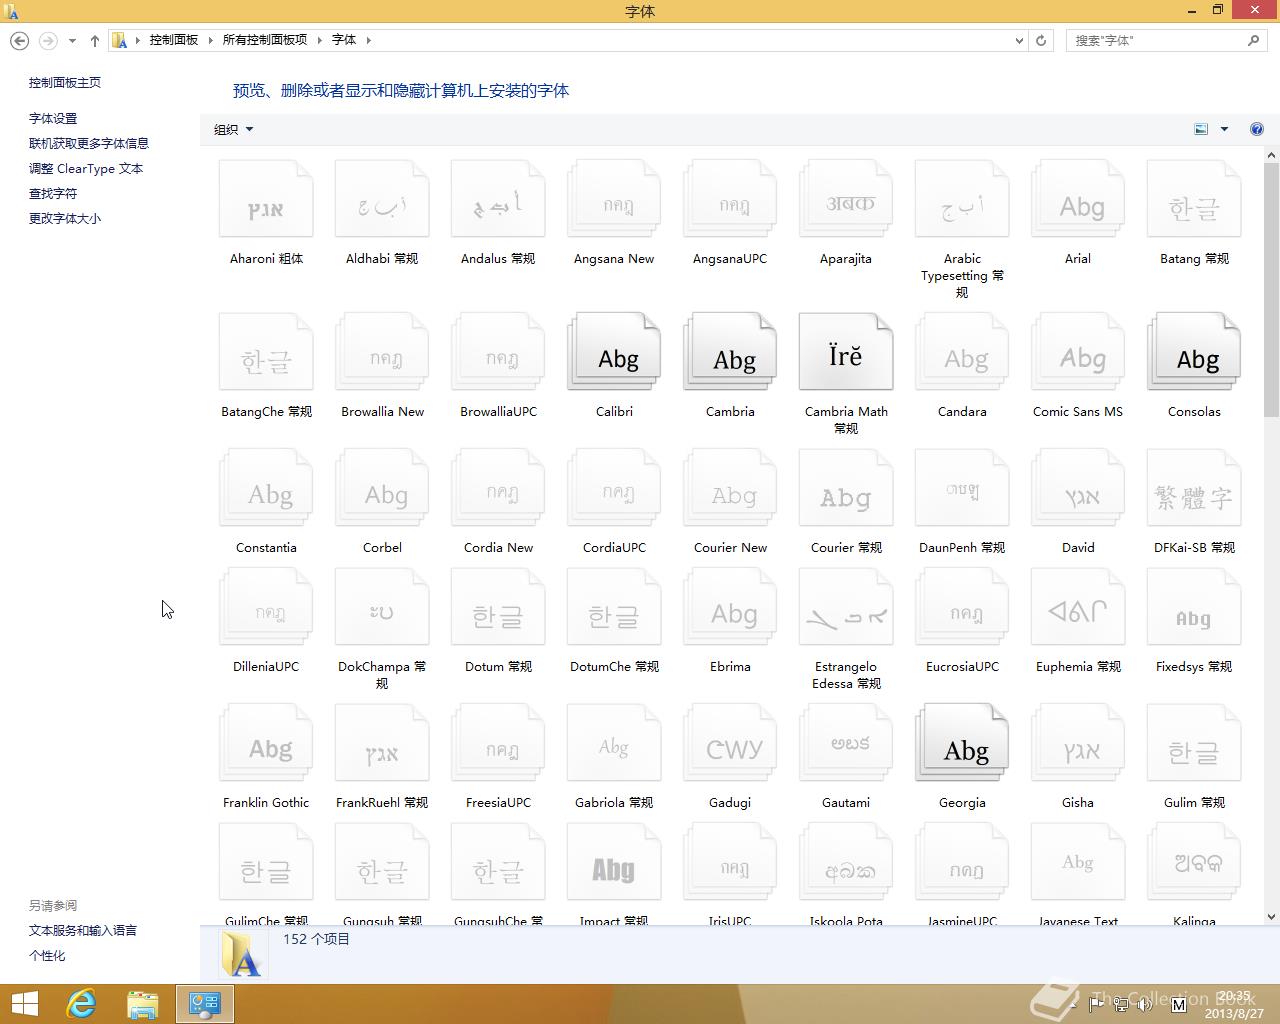This screenshot has height=1024, width=1280.
Task: Select the Cambria Math font icon
Action: 846,352
